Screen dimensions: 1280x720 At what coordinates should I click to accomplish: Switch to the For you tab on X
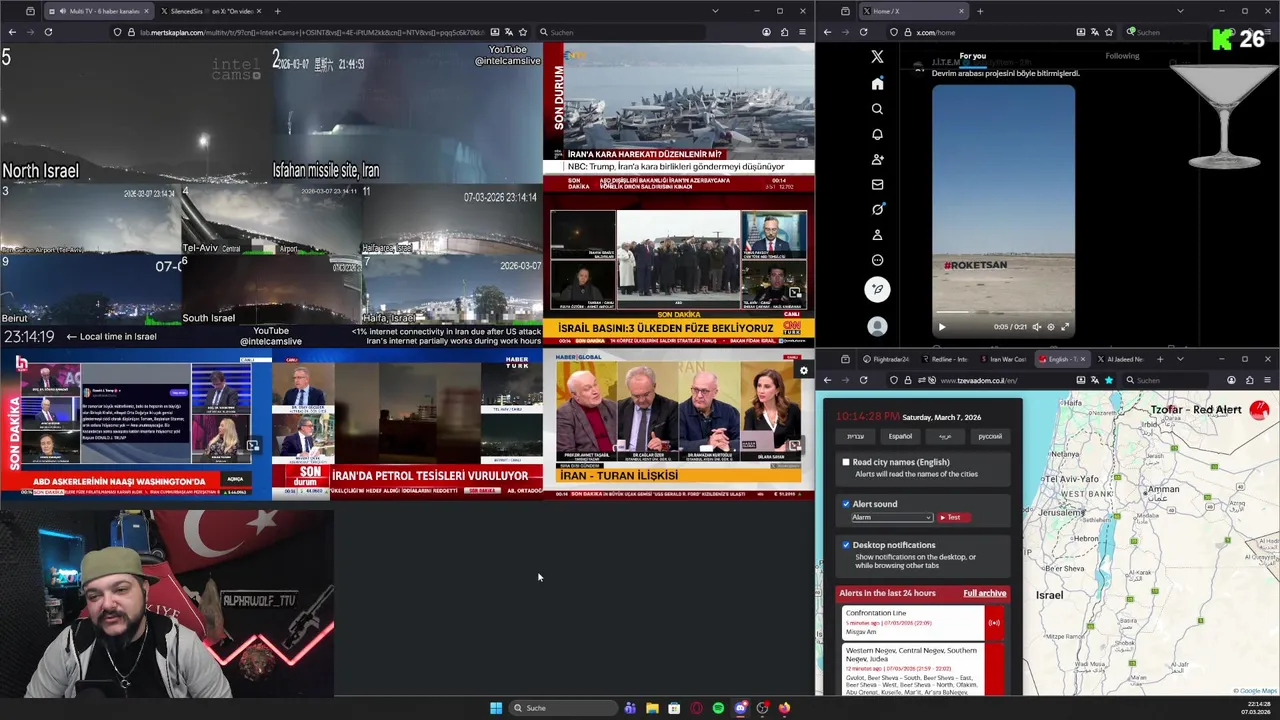[972, 56]
